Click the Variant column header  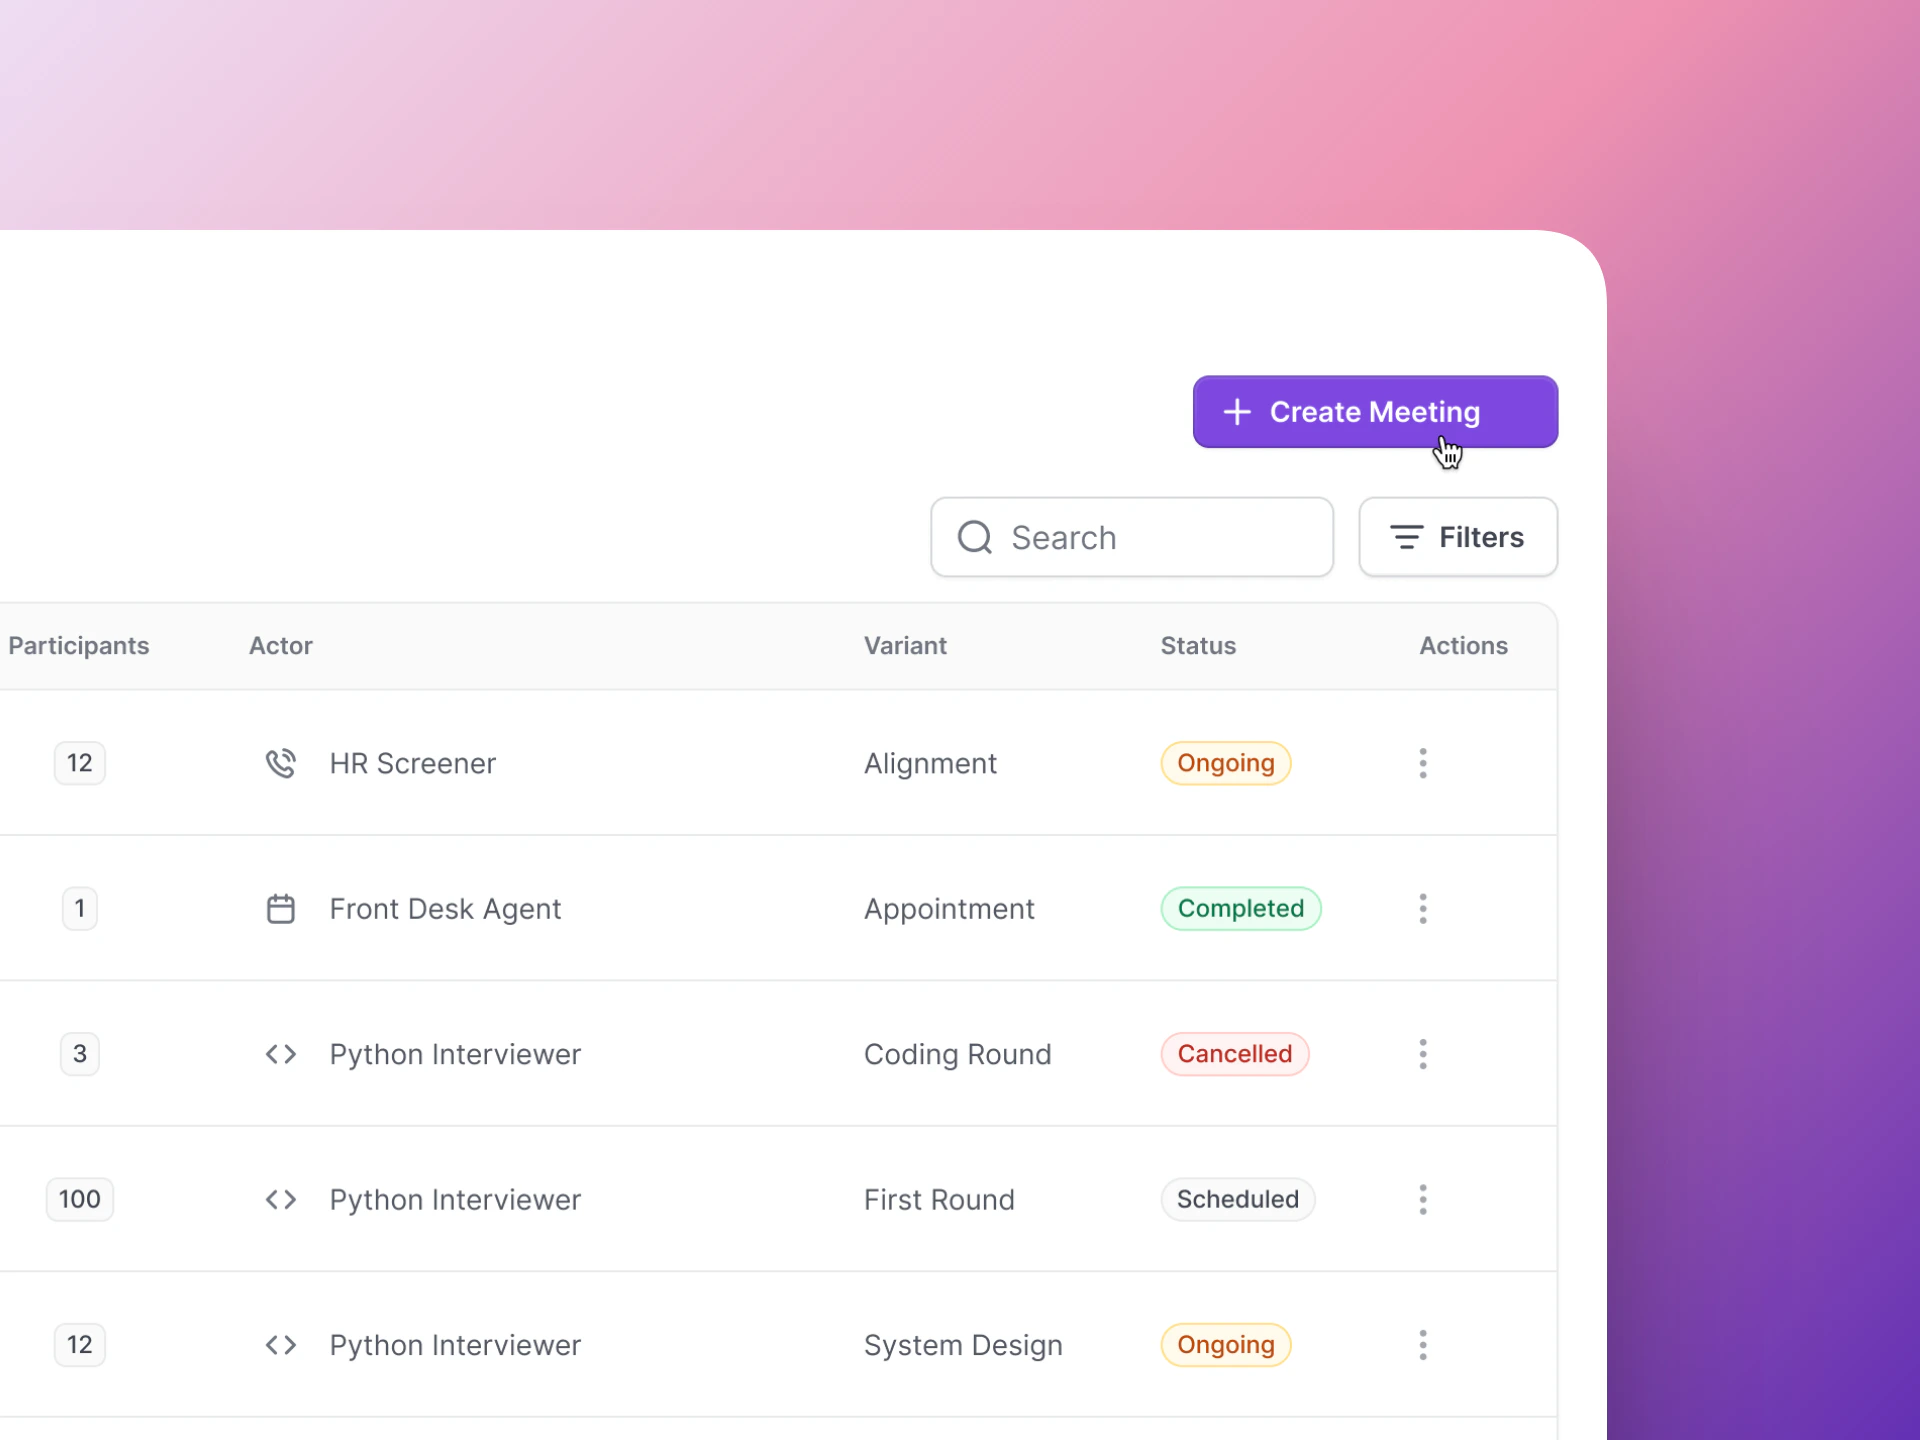click(904, 646)
